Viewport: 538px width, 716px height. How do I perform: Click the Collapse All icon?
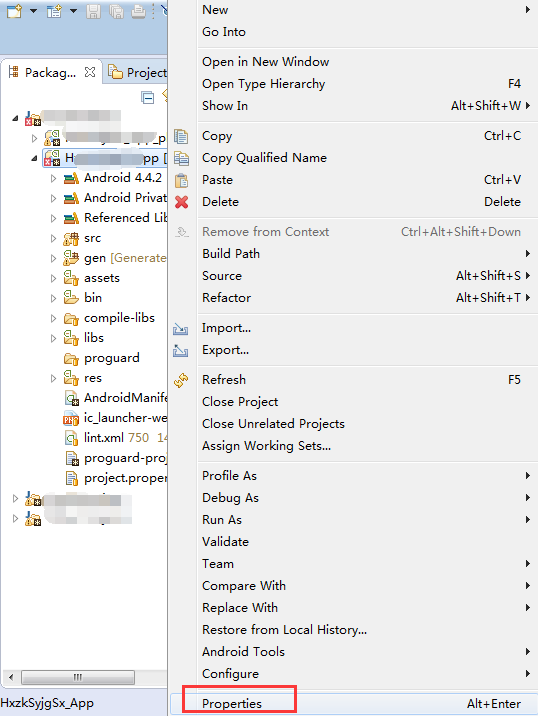pos(148,98)
